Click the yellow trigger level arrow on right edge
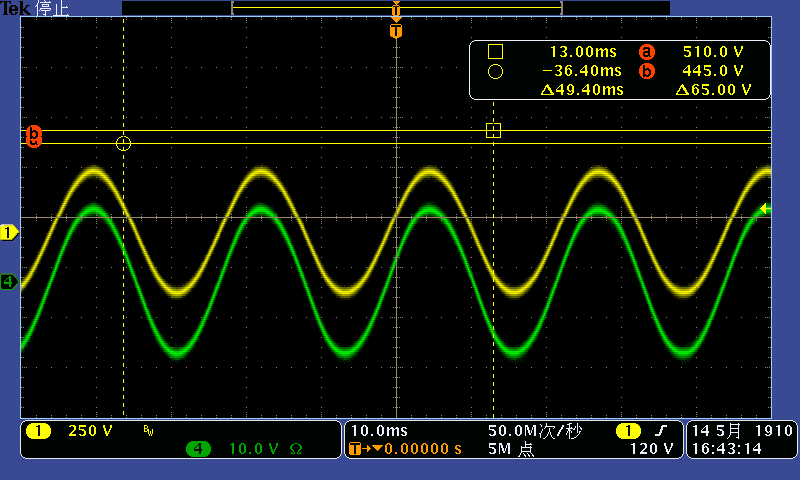This screenshot has width=800, height=480. pyautogui.click(x=765, y=209)
